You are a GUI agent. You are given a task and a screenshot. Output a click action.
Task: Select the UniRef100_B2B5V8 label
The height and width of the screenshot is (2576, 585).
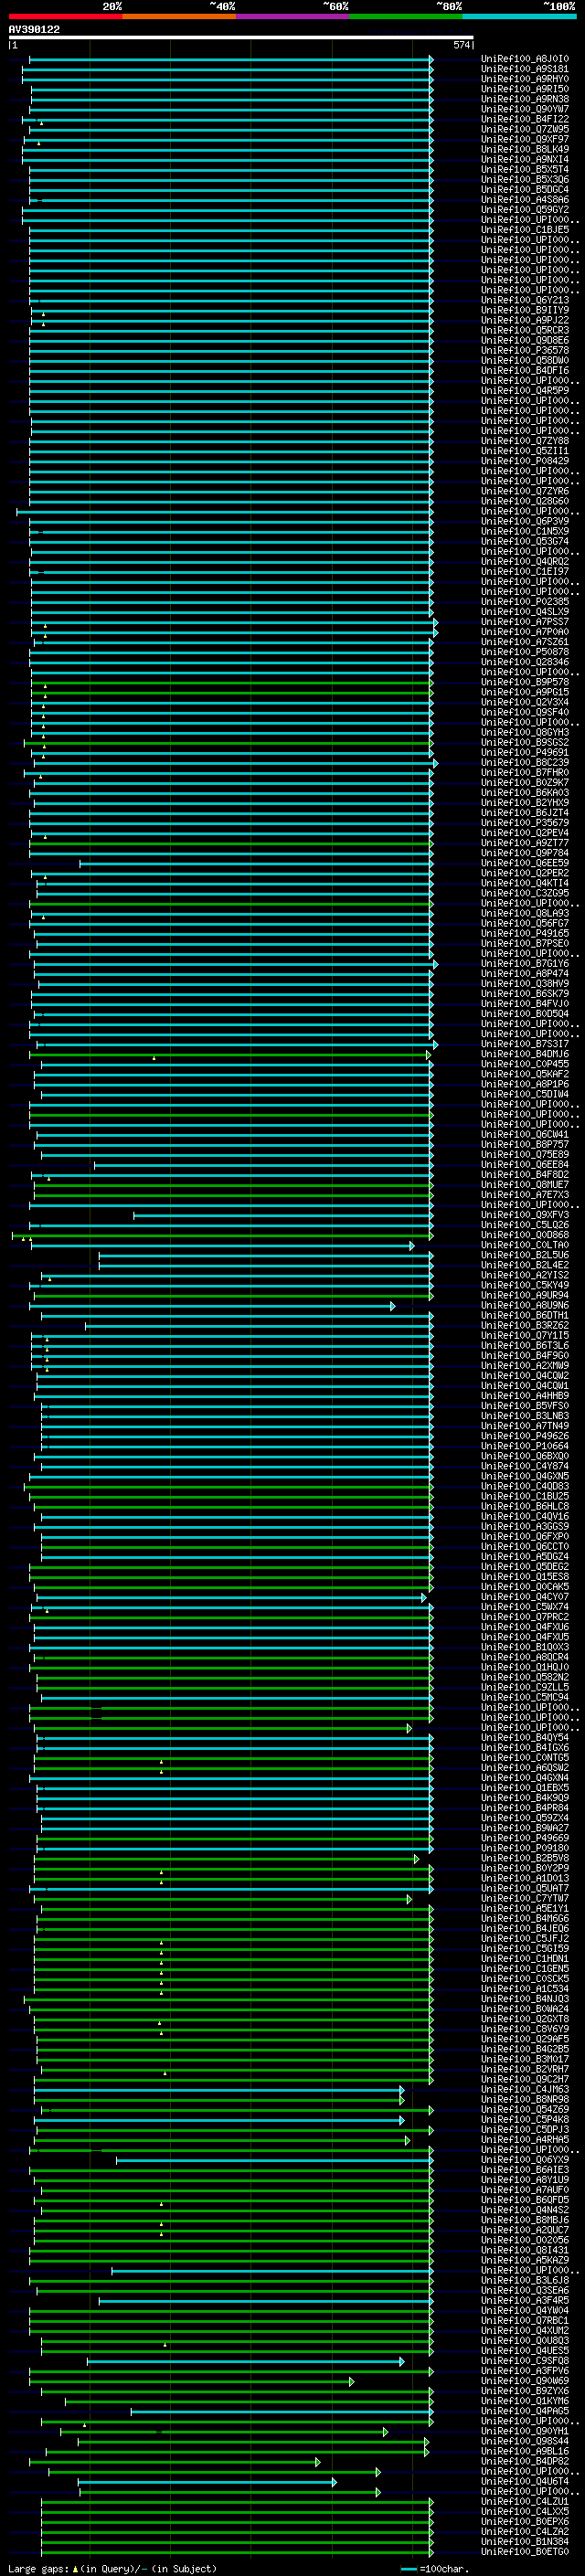coord(525,1858)
